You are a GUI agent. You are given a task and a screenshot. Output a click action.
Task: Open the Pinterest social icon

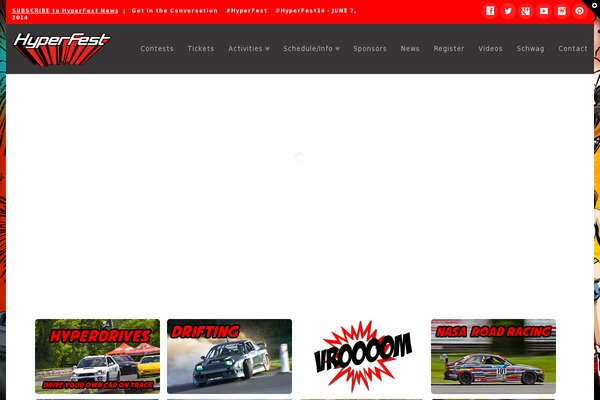(580, 11)
